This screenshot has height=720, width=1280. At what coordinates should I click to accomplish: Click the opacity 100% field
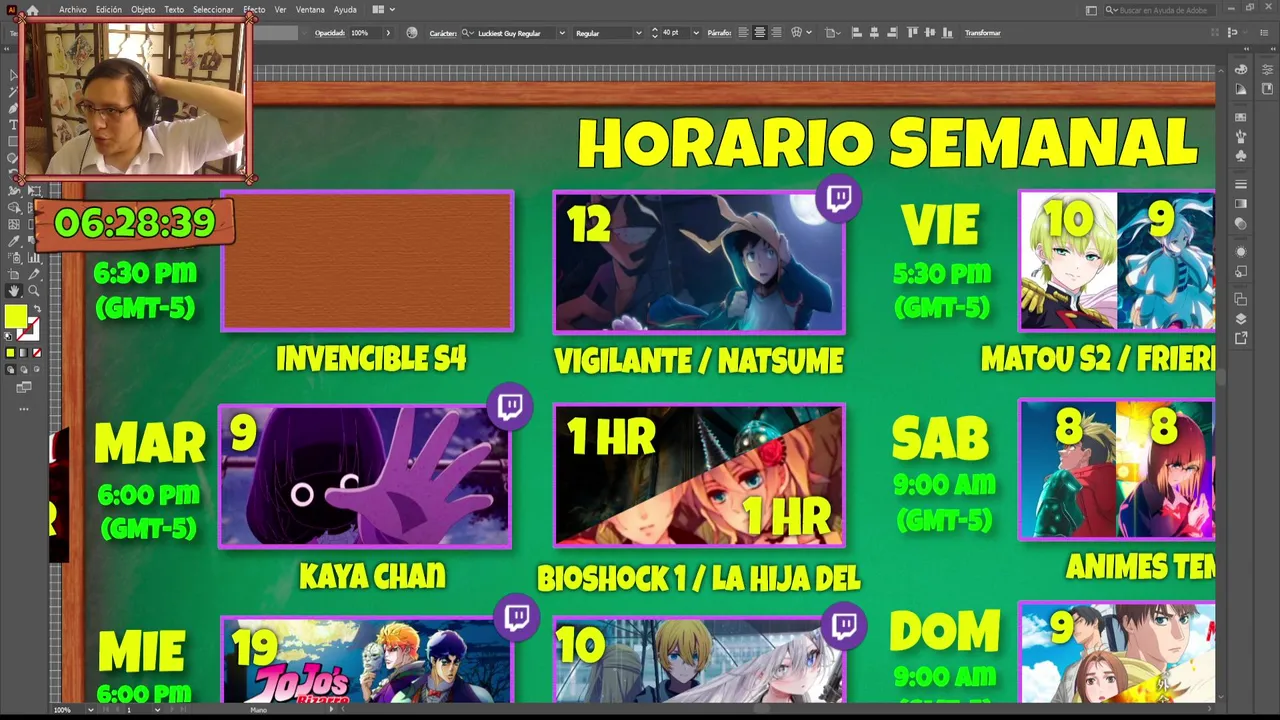(x=364, y=33)
